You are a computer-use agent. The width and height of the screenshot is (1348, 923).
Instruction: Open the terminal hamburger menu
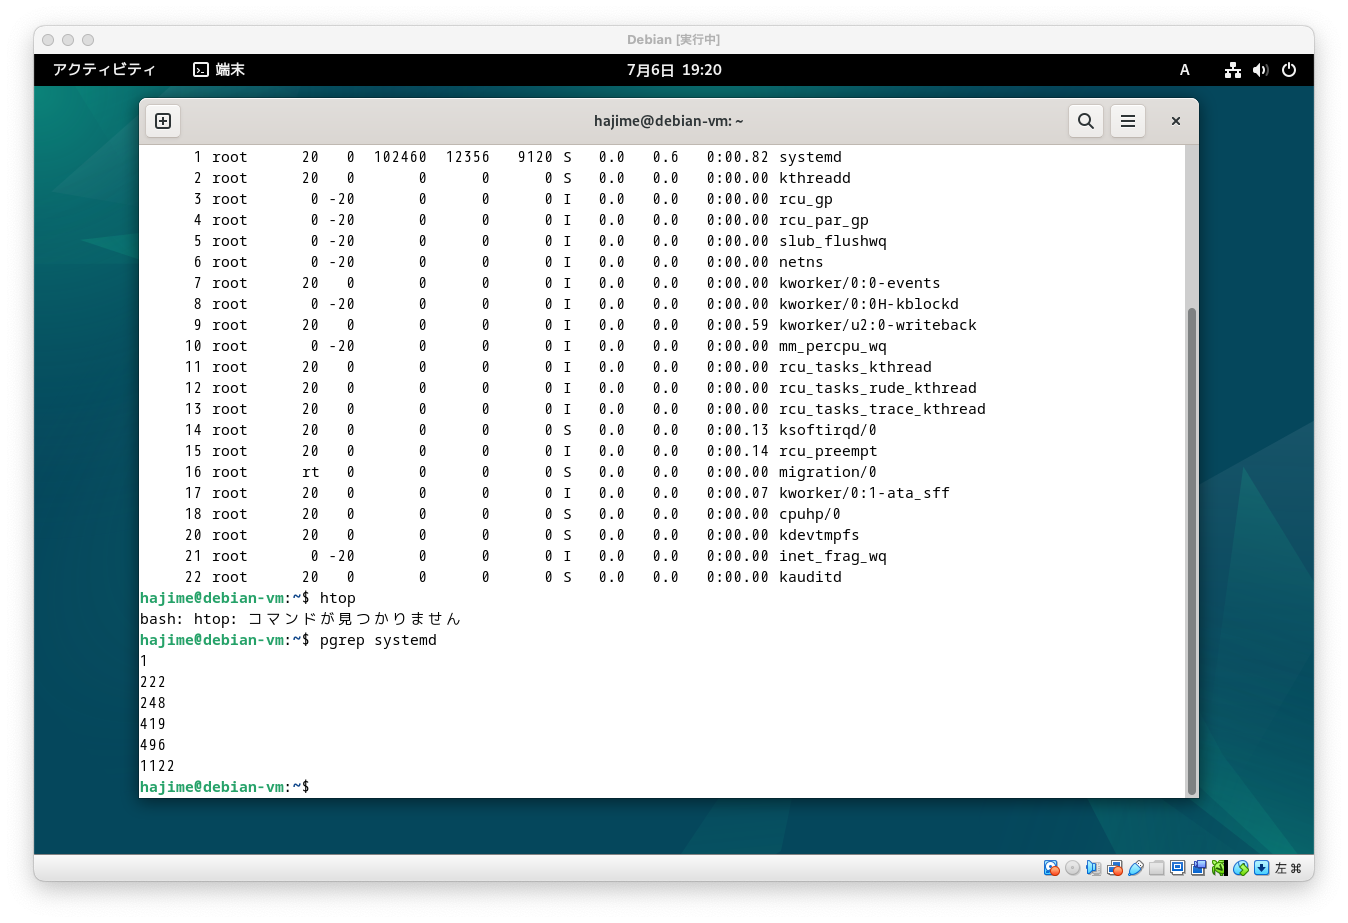[x=1128, y=121]
